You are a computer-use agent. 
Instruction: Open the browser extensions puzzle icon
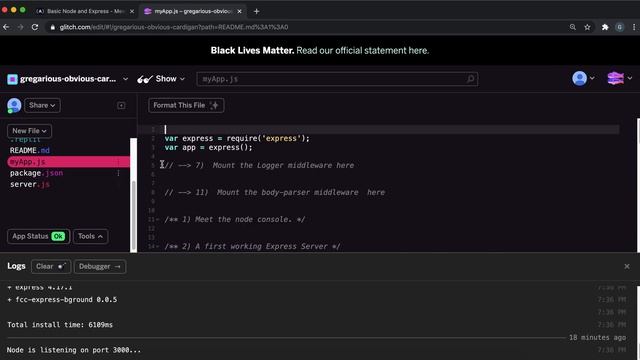[x=605, y=27]
